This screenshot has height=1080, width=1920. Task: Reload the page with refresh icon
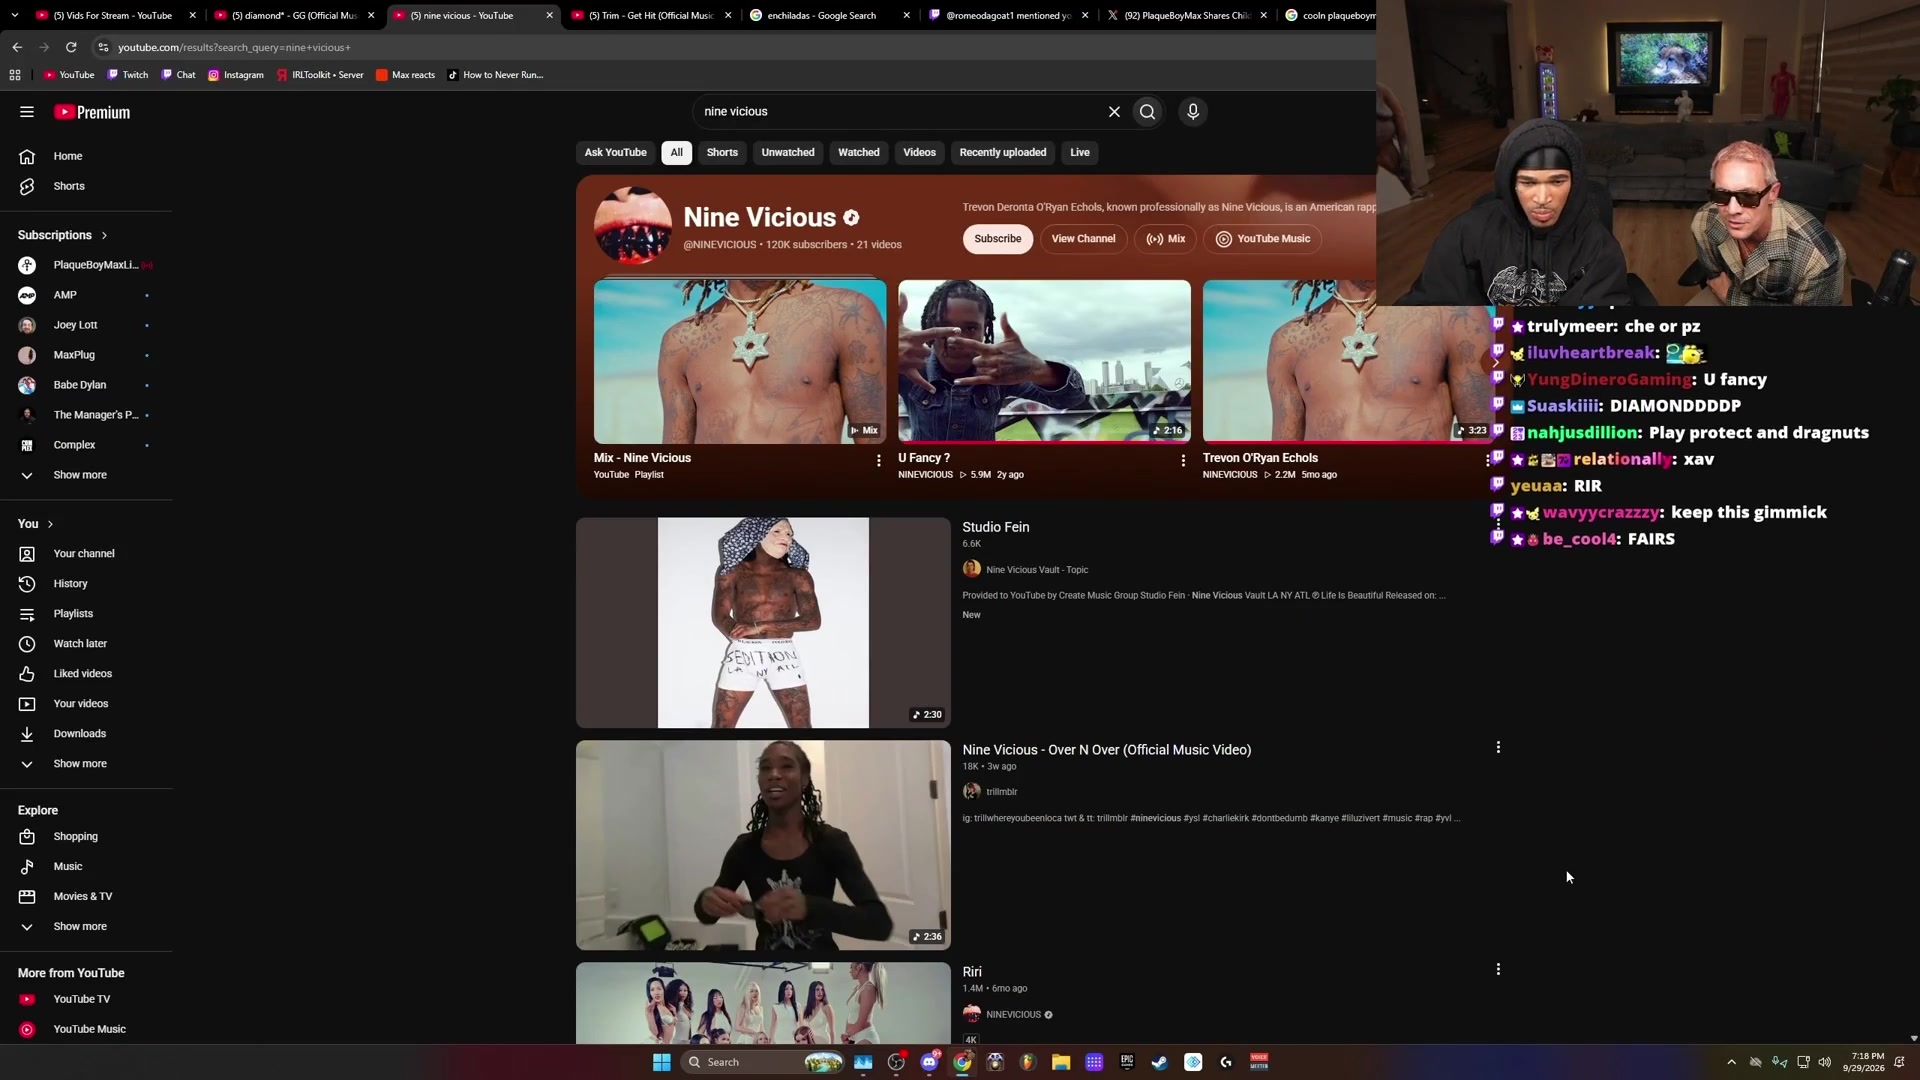(71, 47)
